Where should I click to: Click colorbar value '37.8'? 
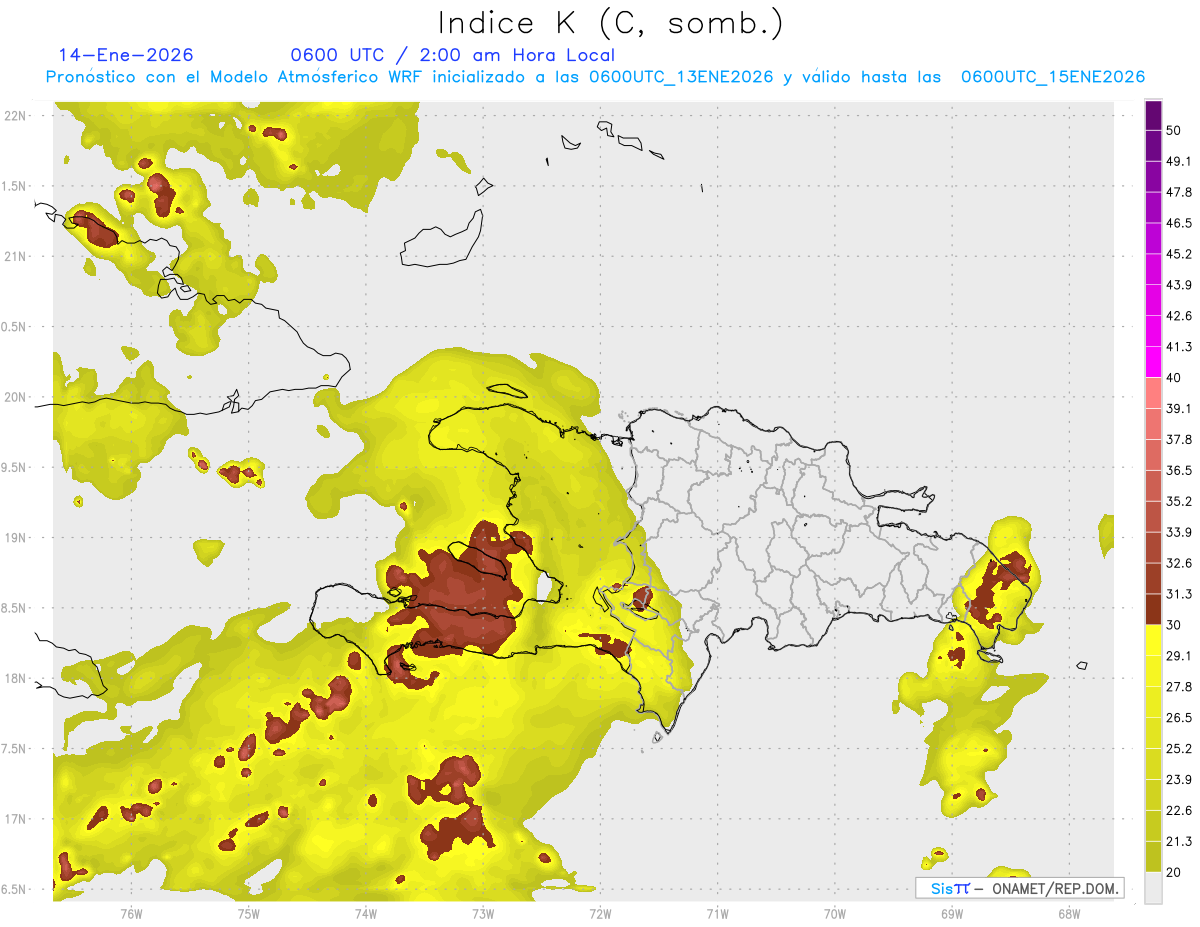coord(1179,439)
